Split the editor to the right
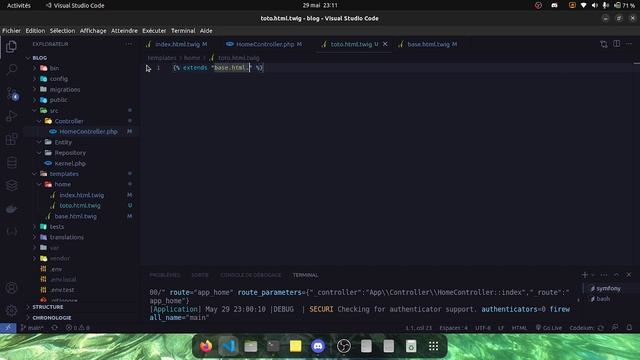The image size is (640, 360). (616, 44)
